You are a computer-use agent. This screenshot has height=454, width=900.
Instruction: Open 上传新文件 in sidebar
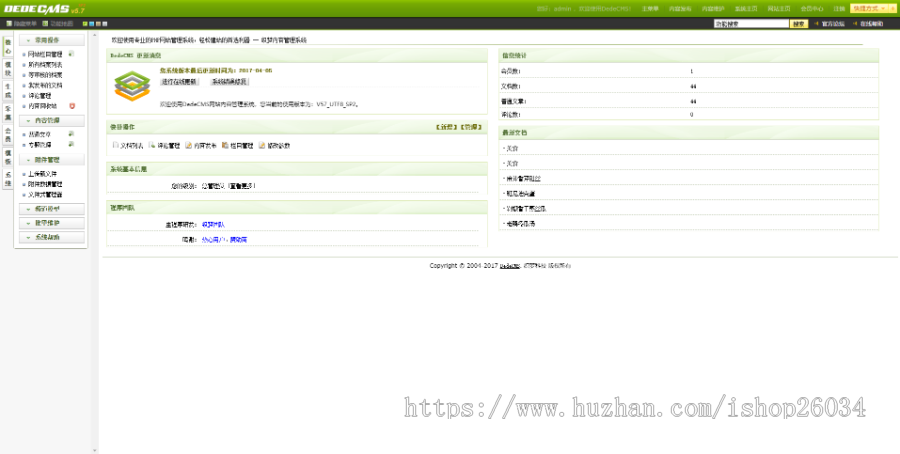click(42, 174)
